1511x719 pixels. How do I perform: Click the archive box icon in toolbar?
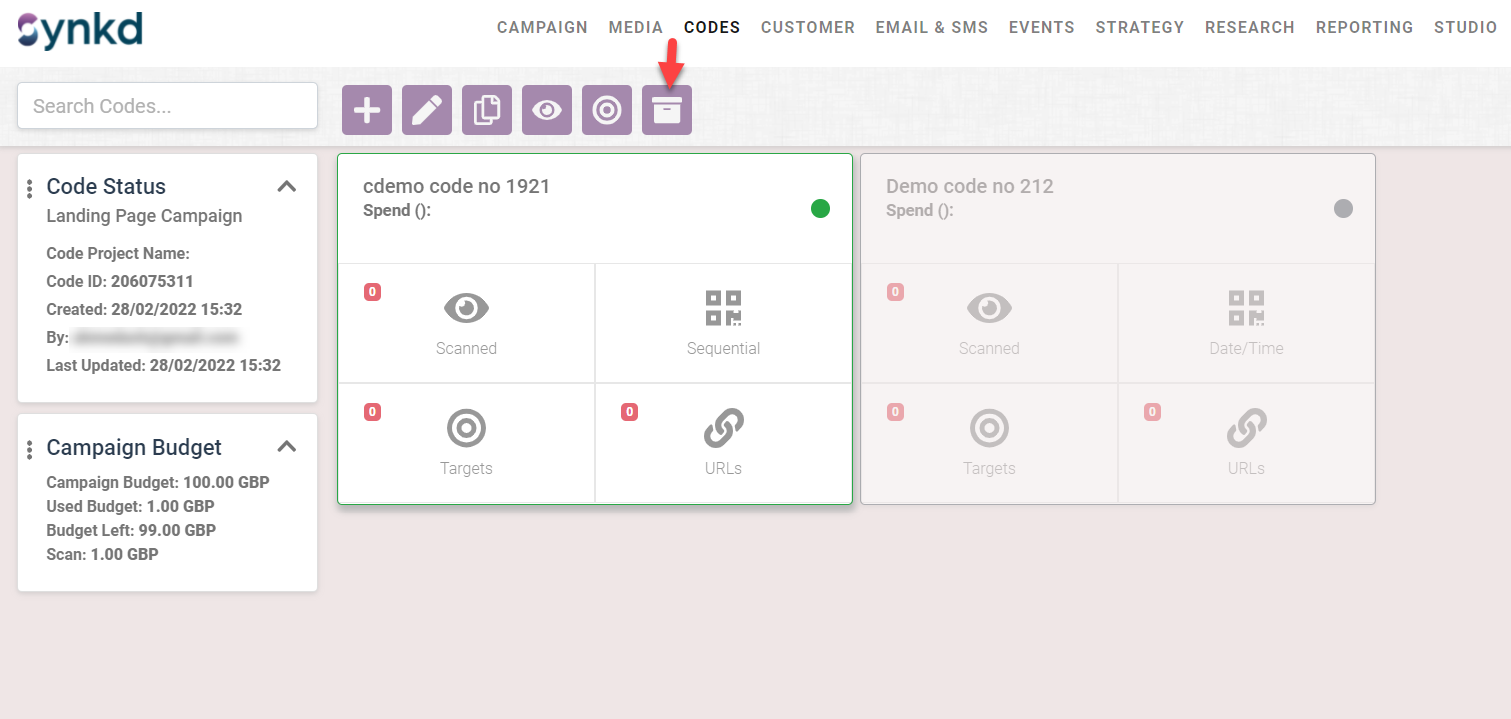(x=667, y=110)
